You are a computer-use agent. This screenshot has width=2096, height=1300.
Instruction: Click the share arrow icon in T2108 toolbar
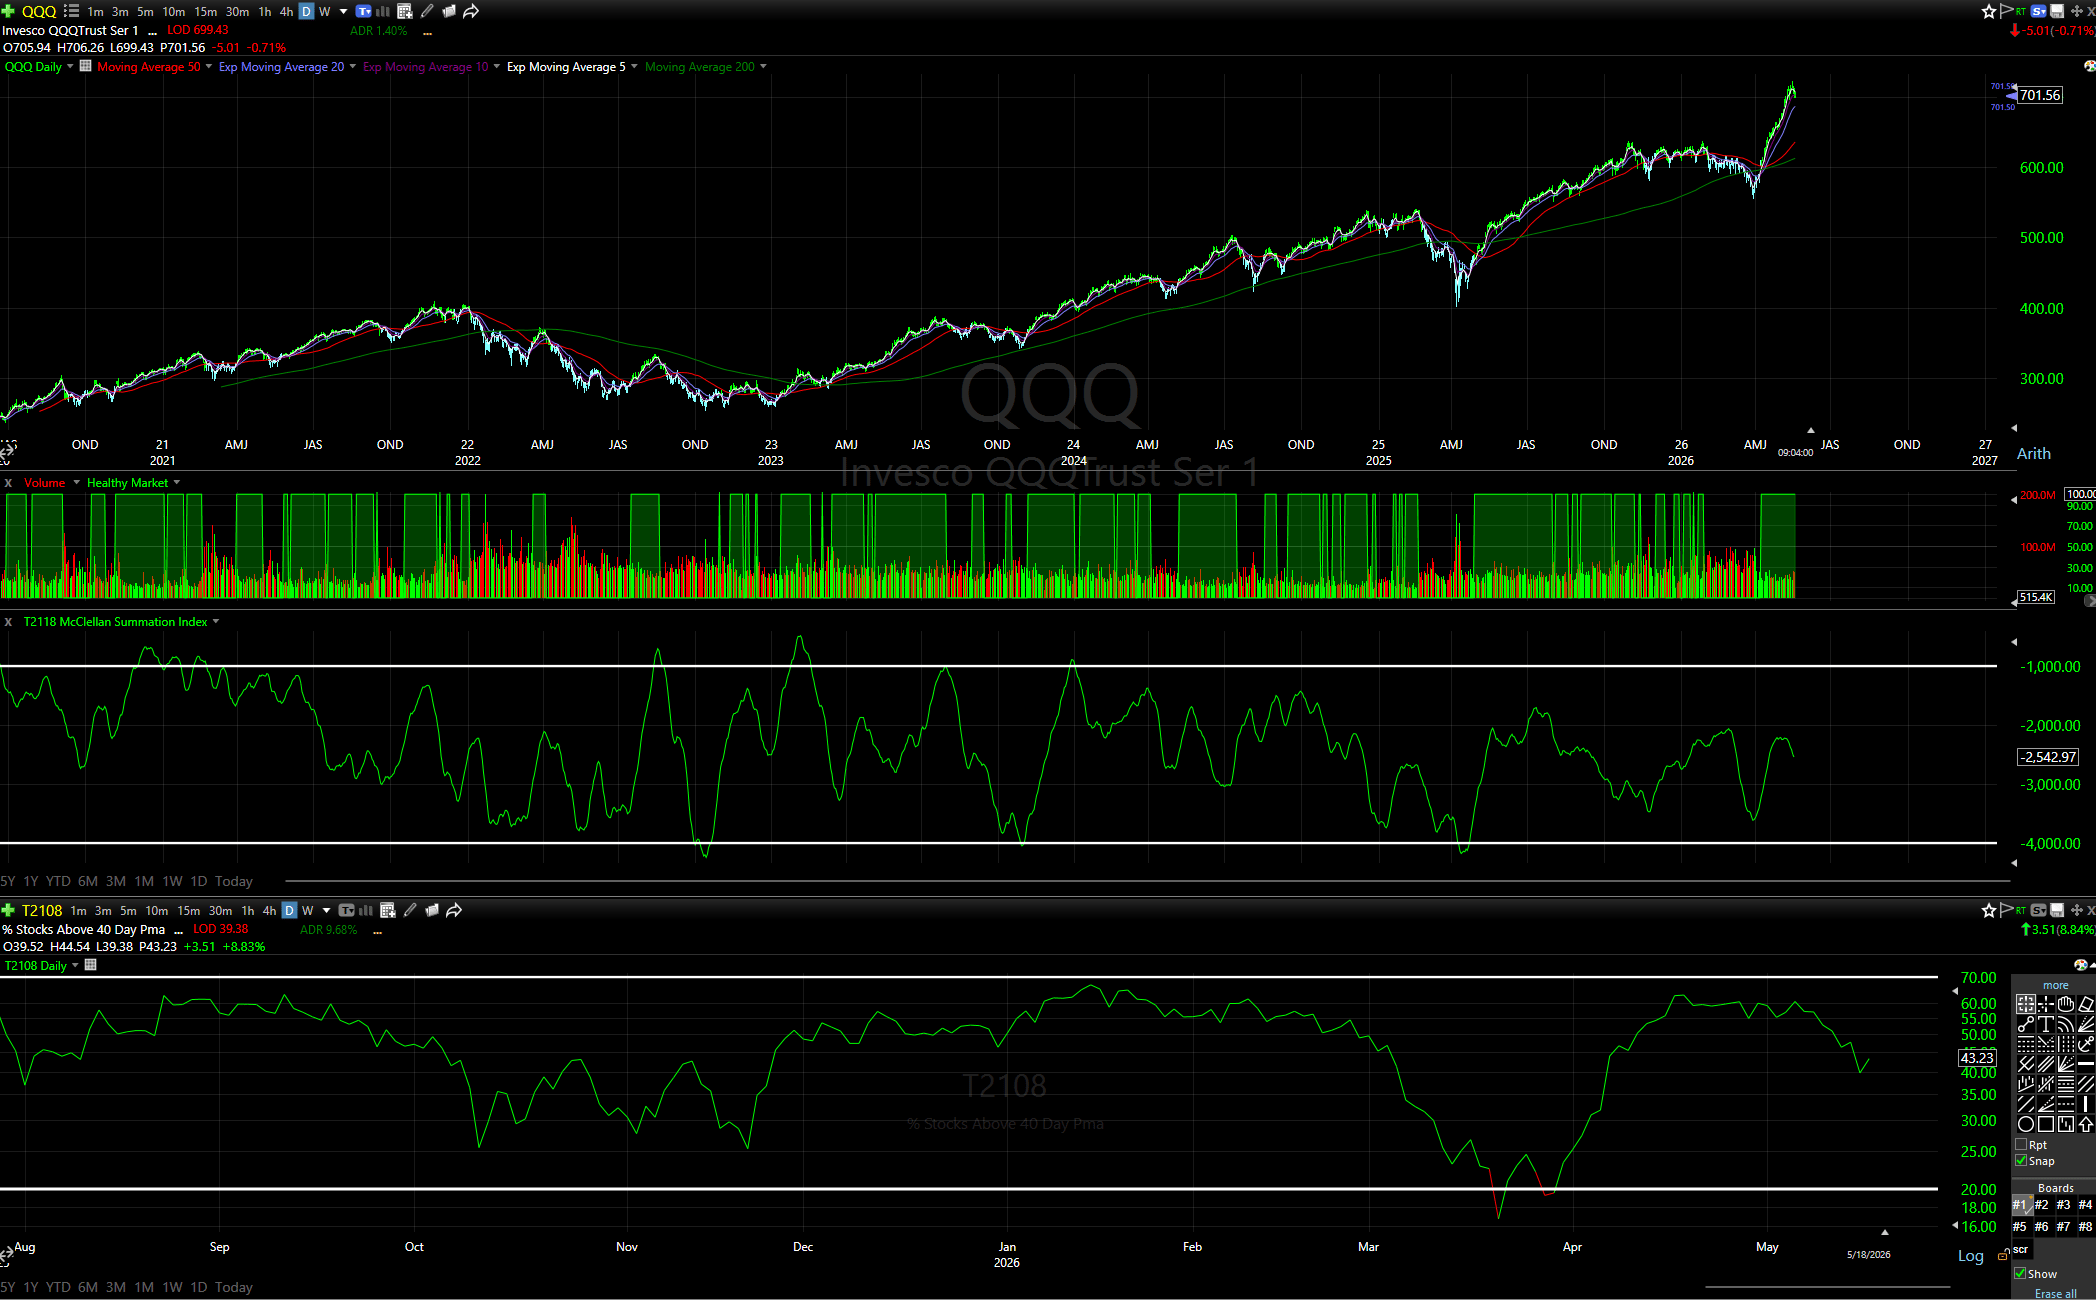click(454, 910)
